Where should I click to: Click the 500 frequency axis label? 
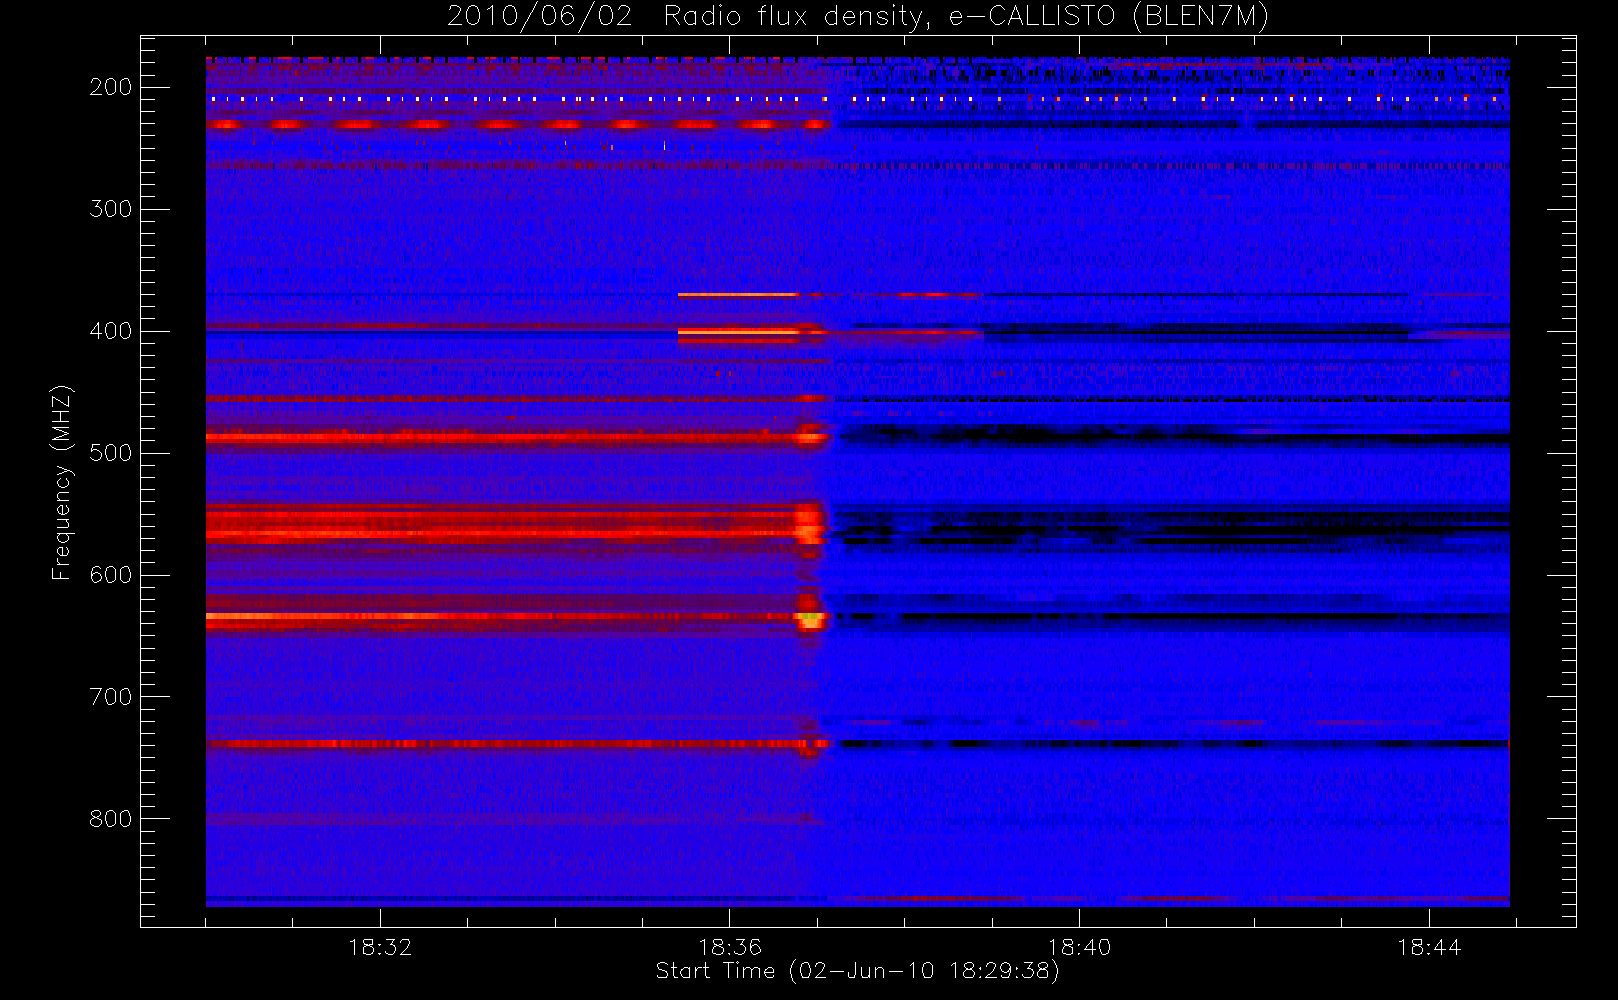click(x=111, y=453)
